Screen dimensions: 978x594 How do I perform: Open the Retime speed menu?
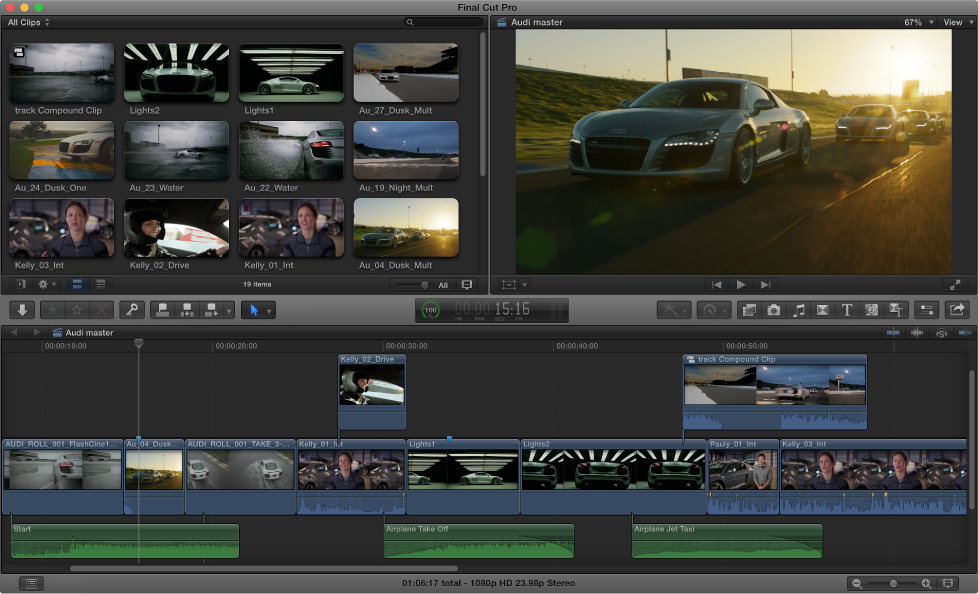714,310
